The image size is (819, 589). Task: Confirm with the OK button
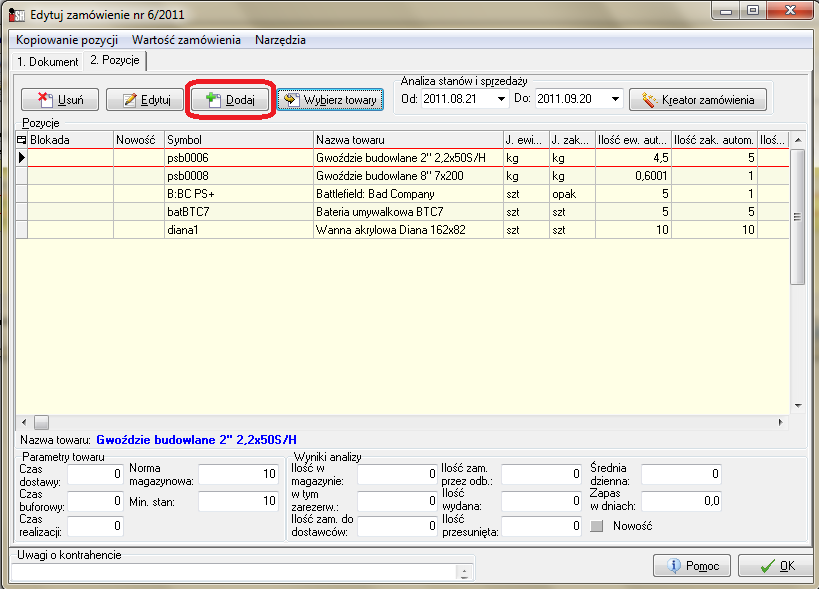click(777, 566)
